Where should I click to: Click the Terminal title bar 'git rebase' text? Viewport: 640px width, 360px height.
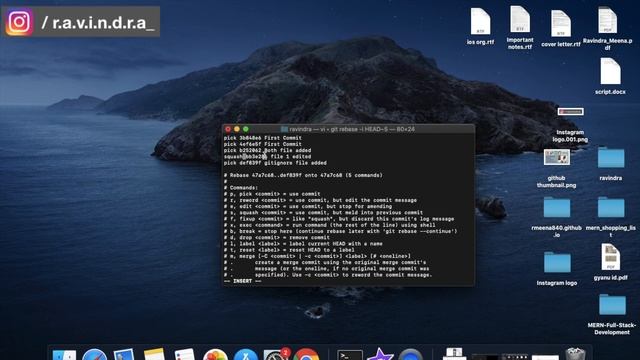pos(345,129)
